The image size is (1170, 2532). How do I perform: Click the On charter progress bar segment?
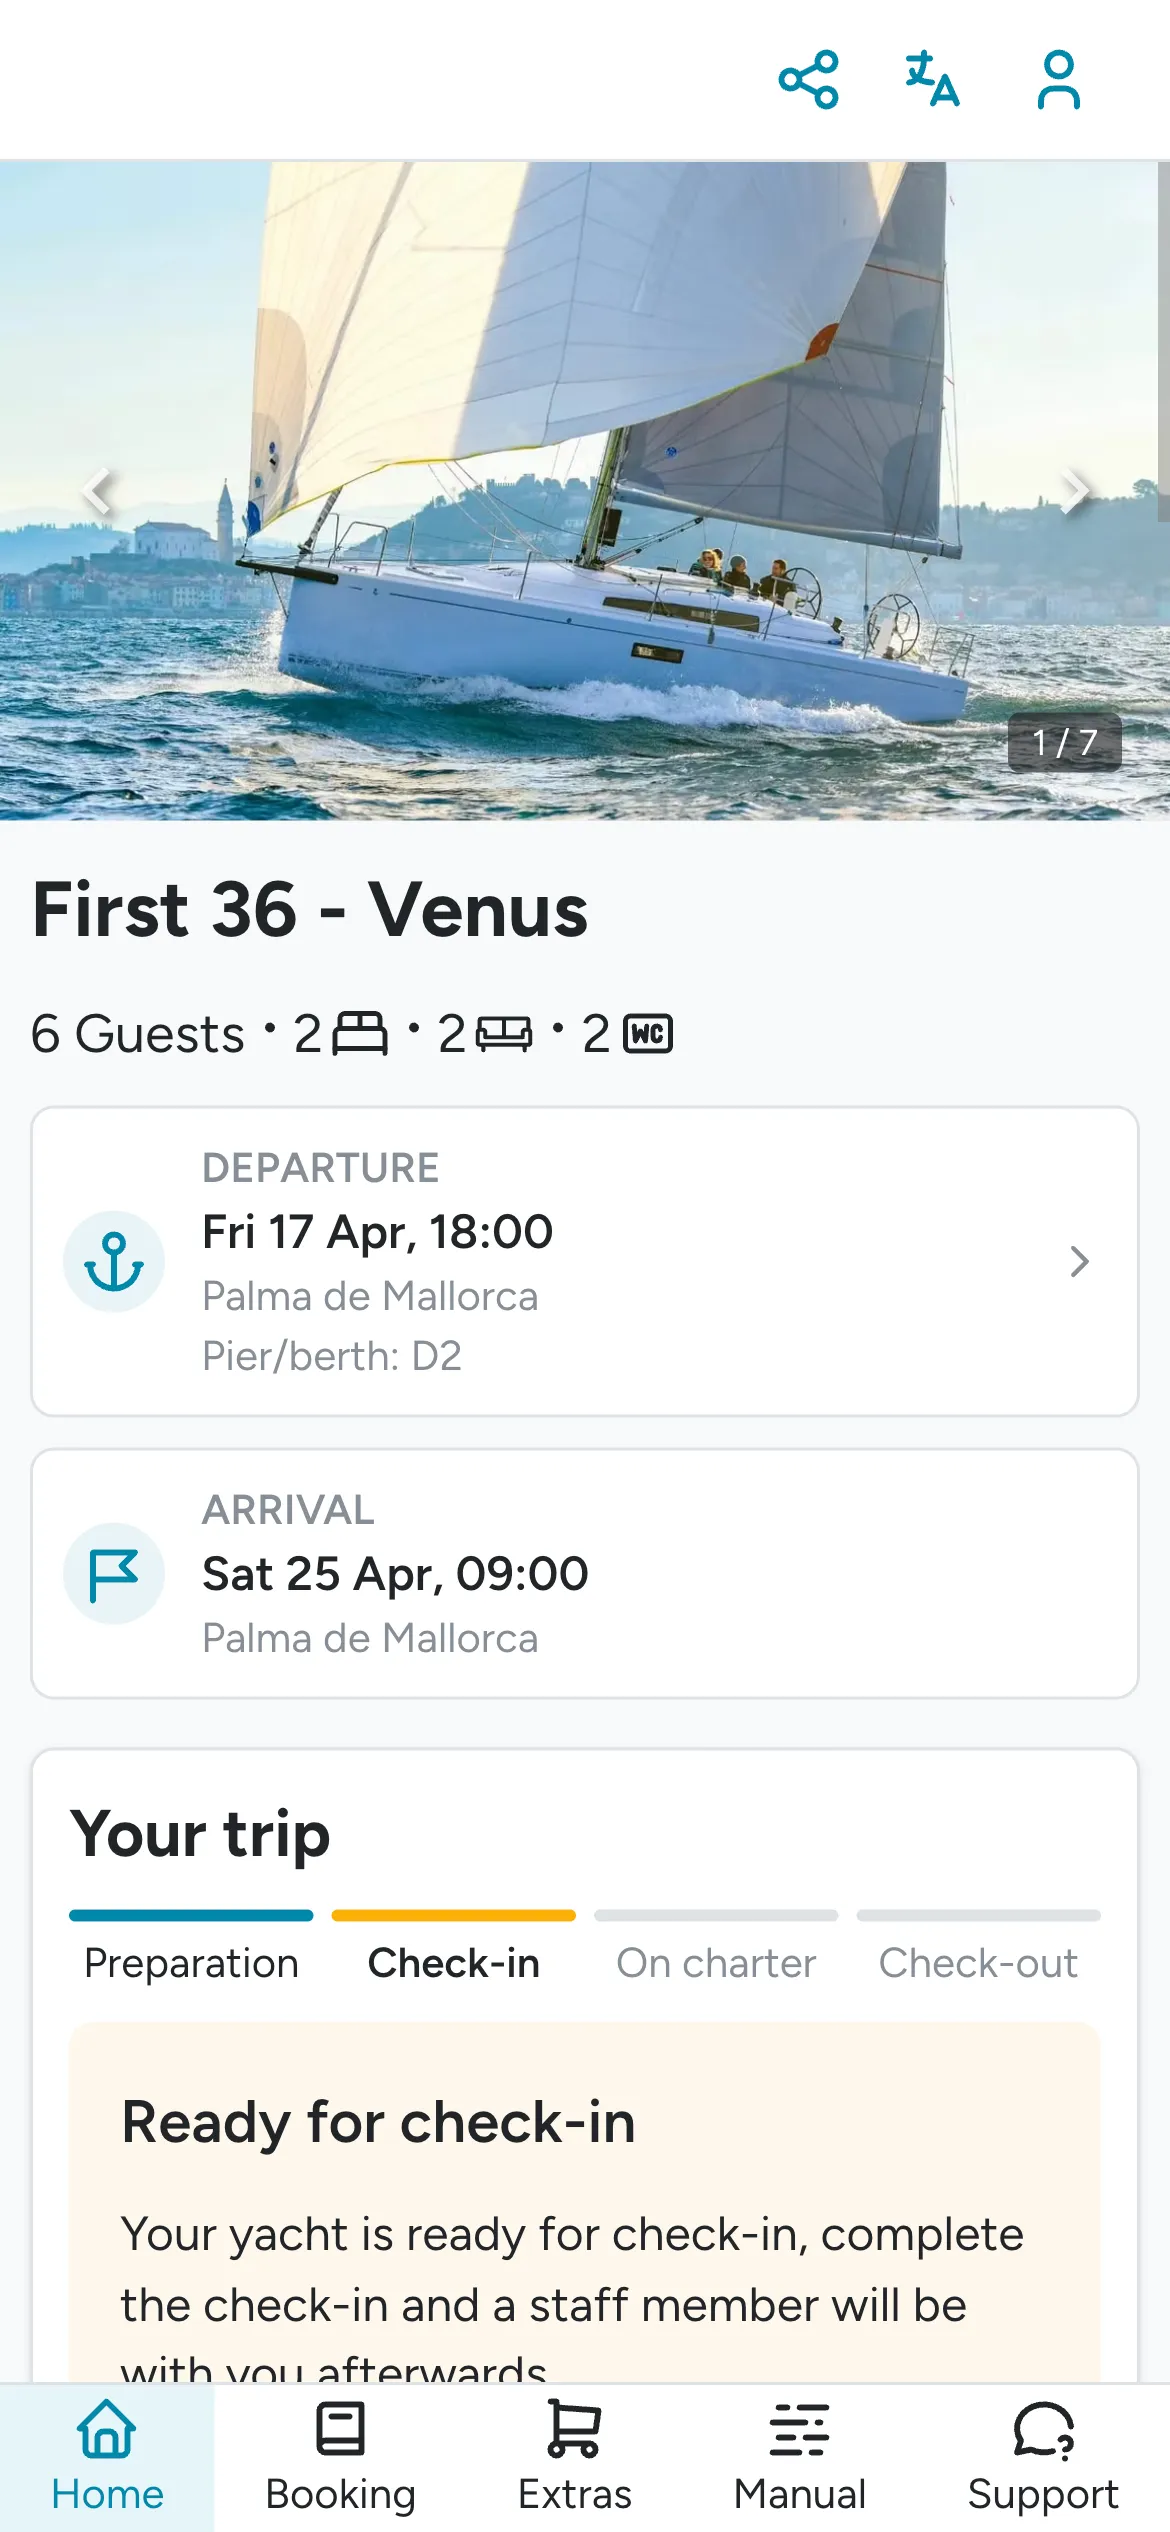716,1915
